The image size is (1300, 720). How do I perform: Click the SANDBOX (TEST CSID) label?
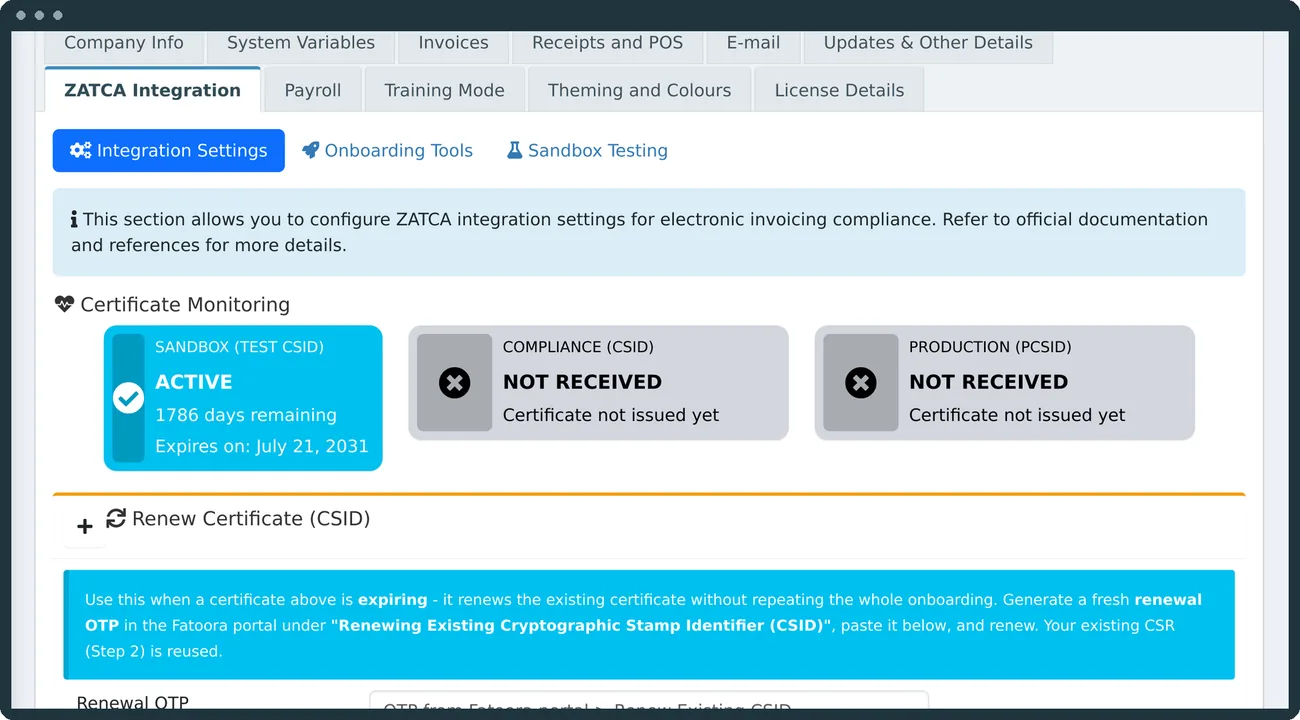click(240, 347)
